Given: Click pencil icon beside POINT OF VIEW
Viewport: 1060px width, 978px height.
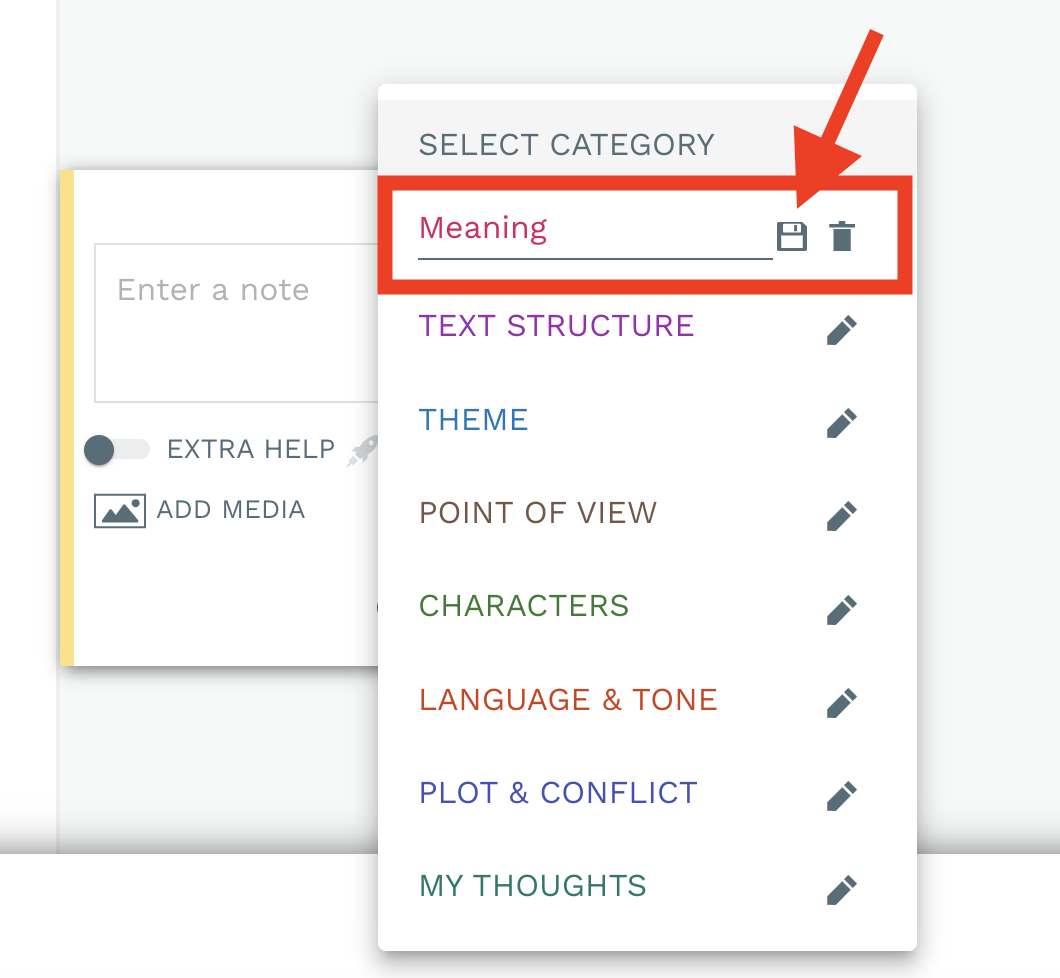Looking at the screenshot, I should pos(842,517).
